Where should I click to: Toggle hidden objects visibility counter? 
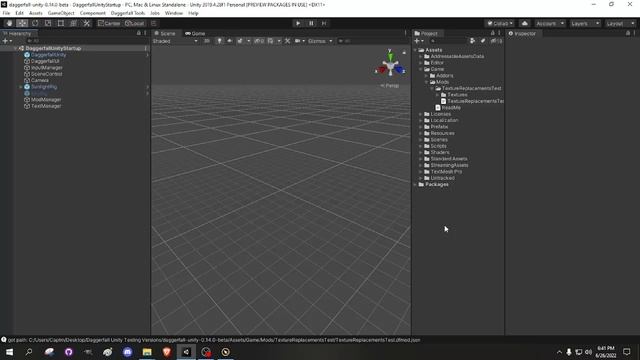click(259, 41)
